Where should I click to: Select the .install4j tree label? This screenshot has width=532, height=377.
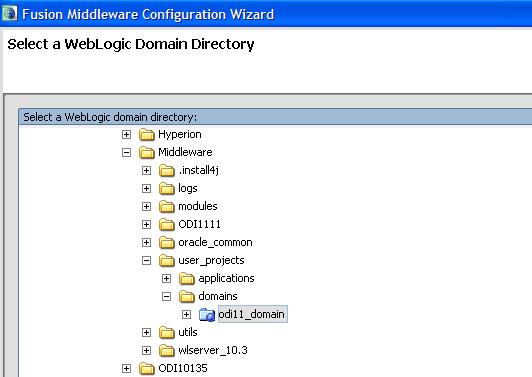pos(198,170)
